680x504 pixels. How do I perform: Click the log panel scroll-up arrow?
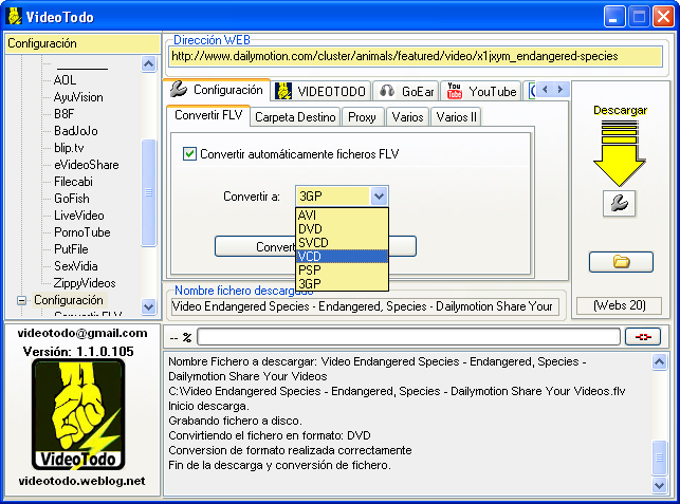point(659,362)
